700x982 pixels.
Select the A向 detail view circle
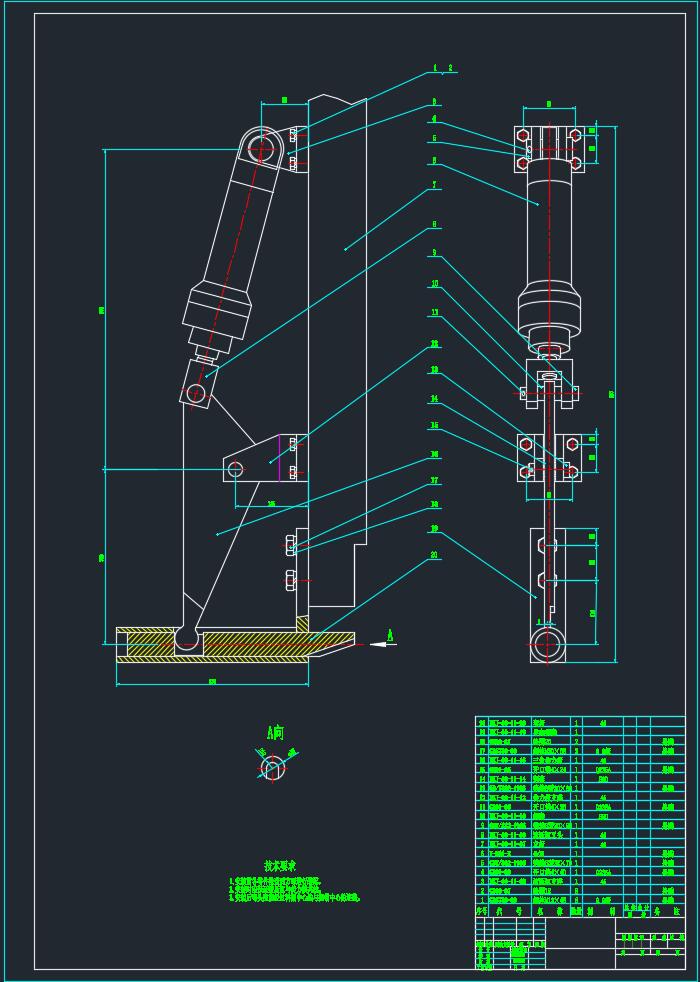coord(272,768)
